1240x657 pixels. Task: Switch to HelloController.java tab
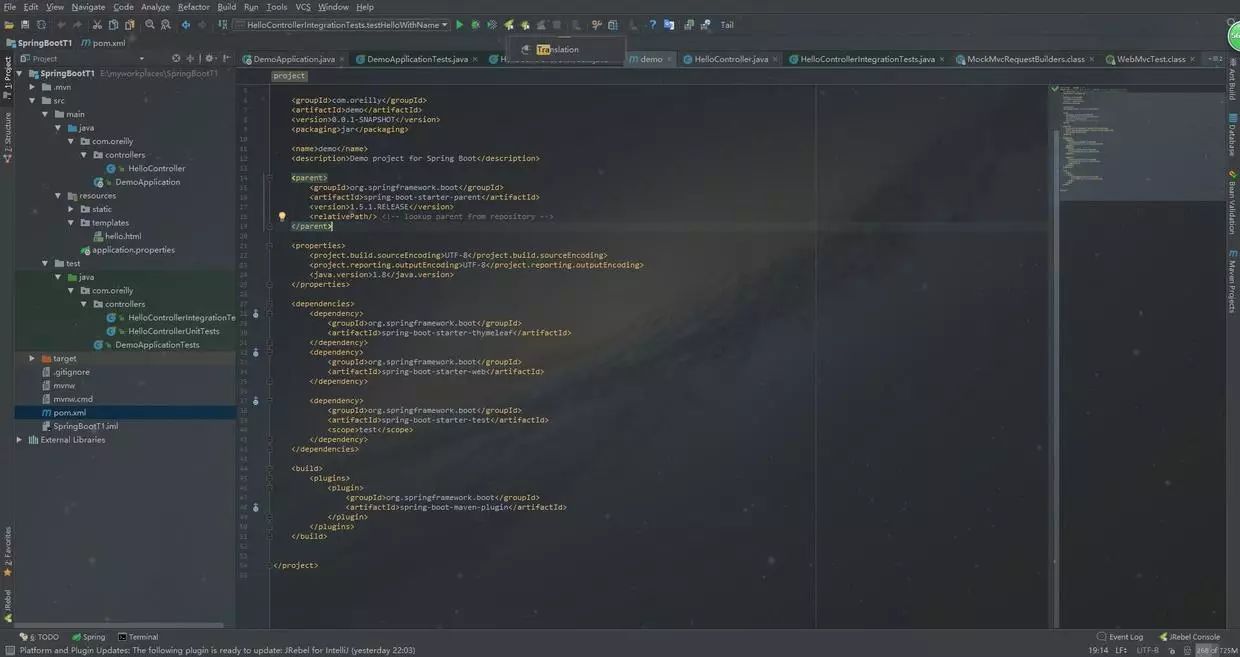click(x=732, y=59)
